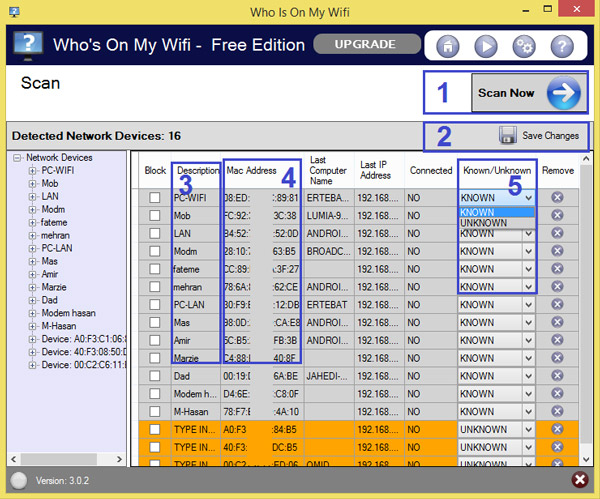Remove the mehran device row
The width and height of the screenshot is (600, 499).
point(557,287)
